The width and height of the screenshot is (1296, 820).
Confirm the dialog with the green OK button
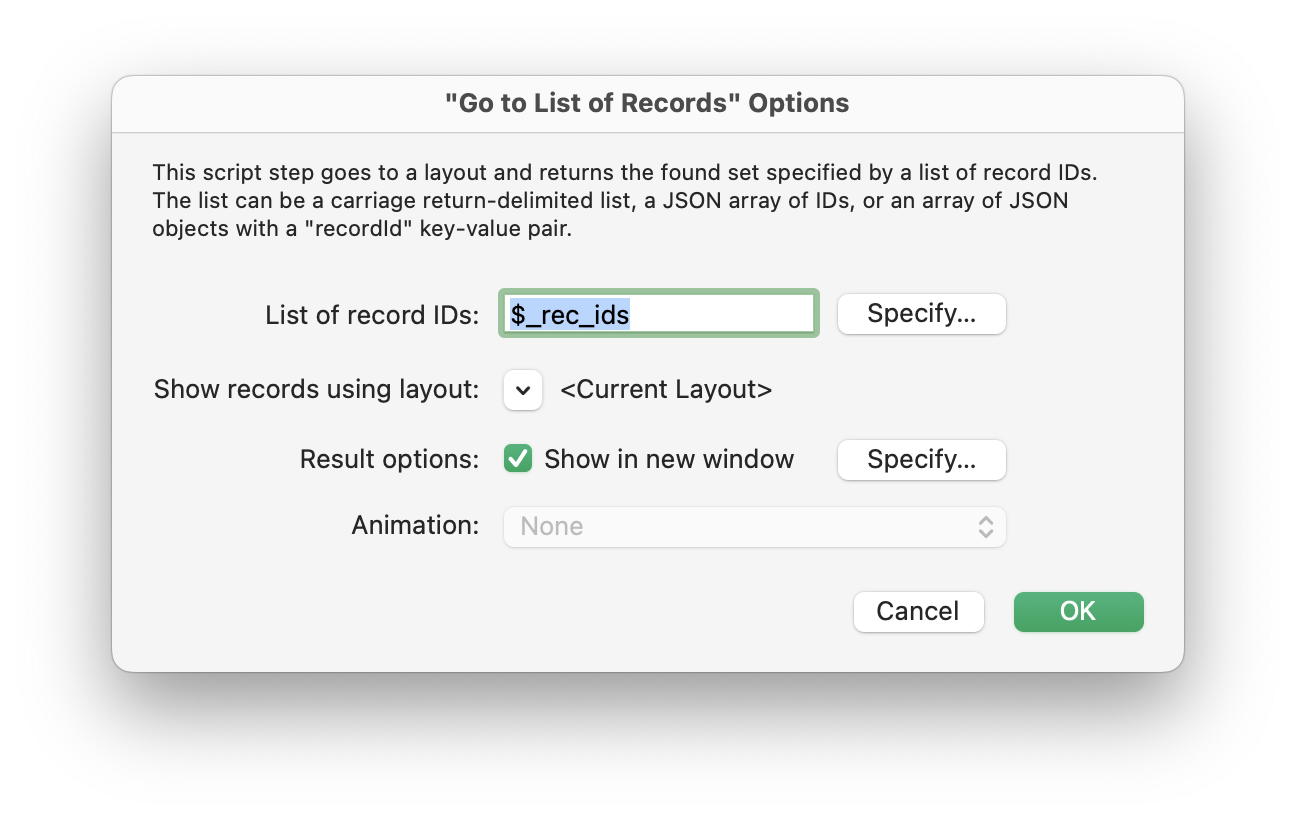coord(1078,612)
